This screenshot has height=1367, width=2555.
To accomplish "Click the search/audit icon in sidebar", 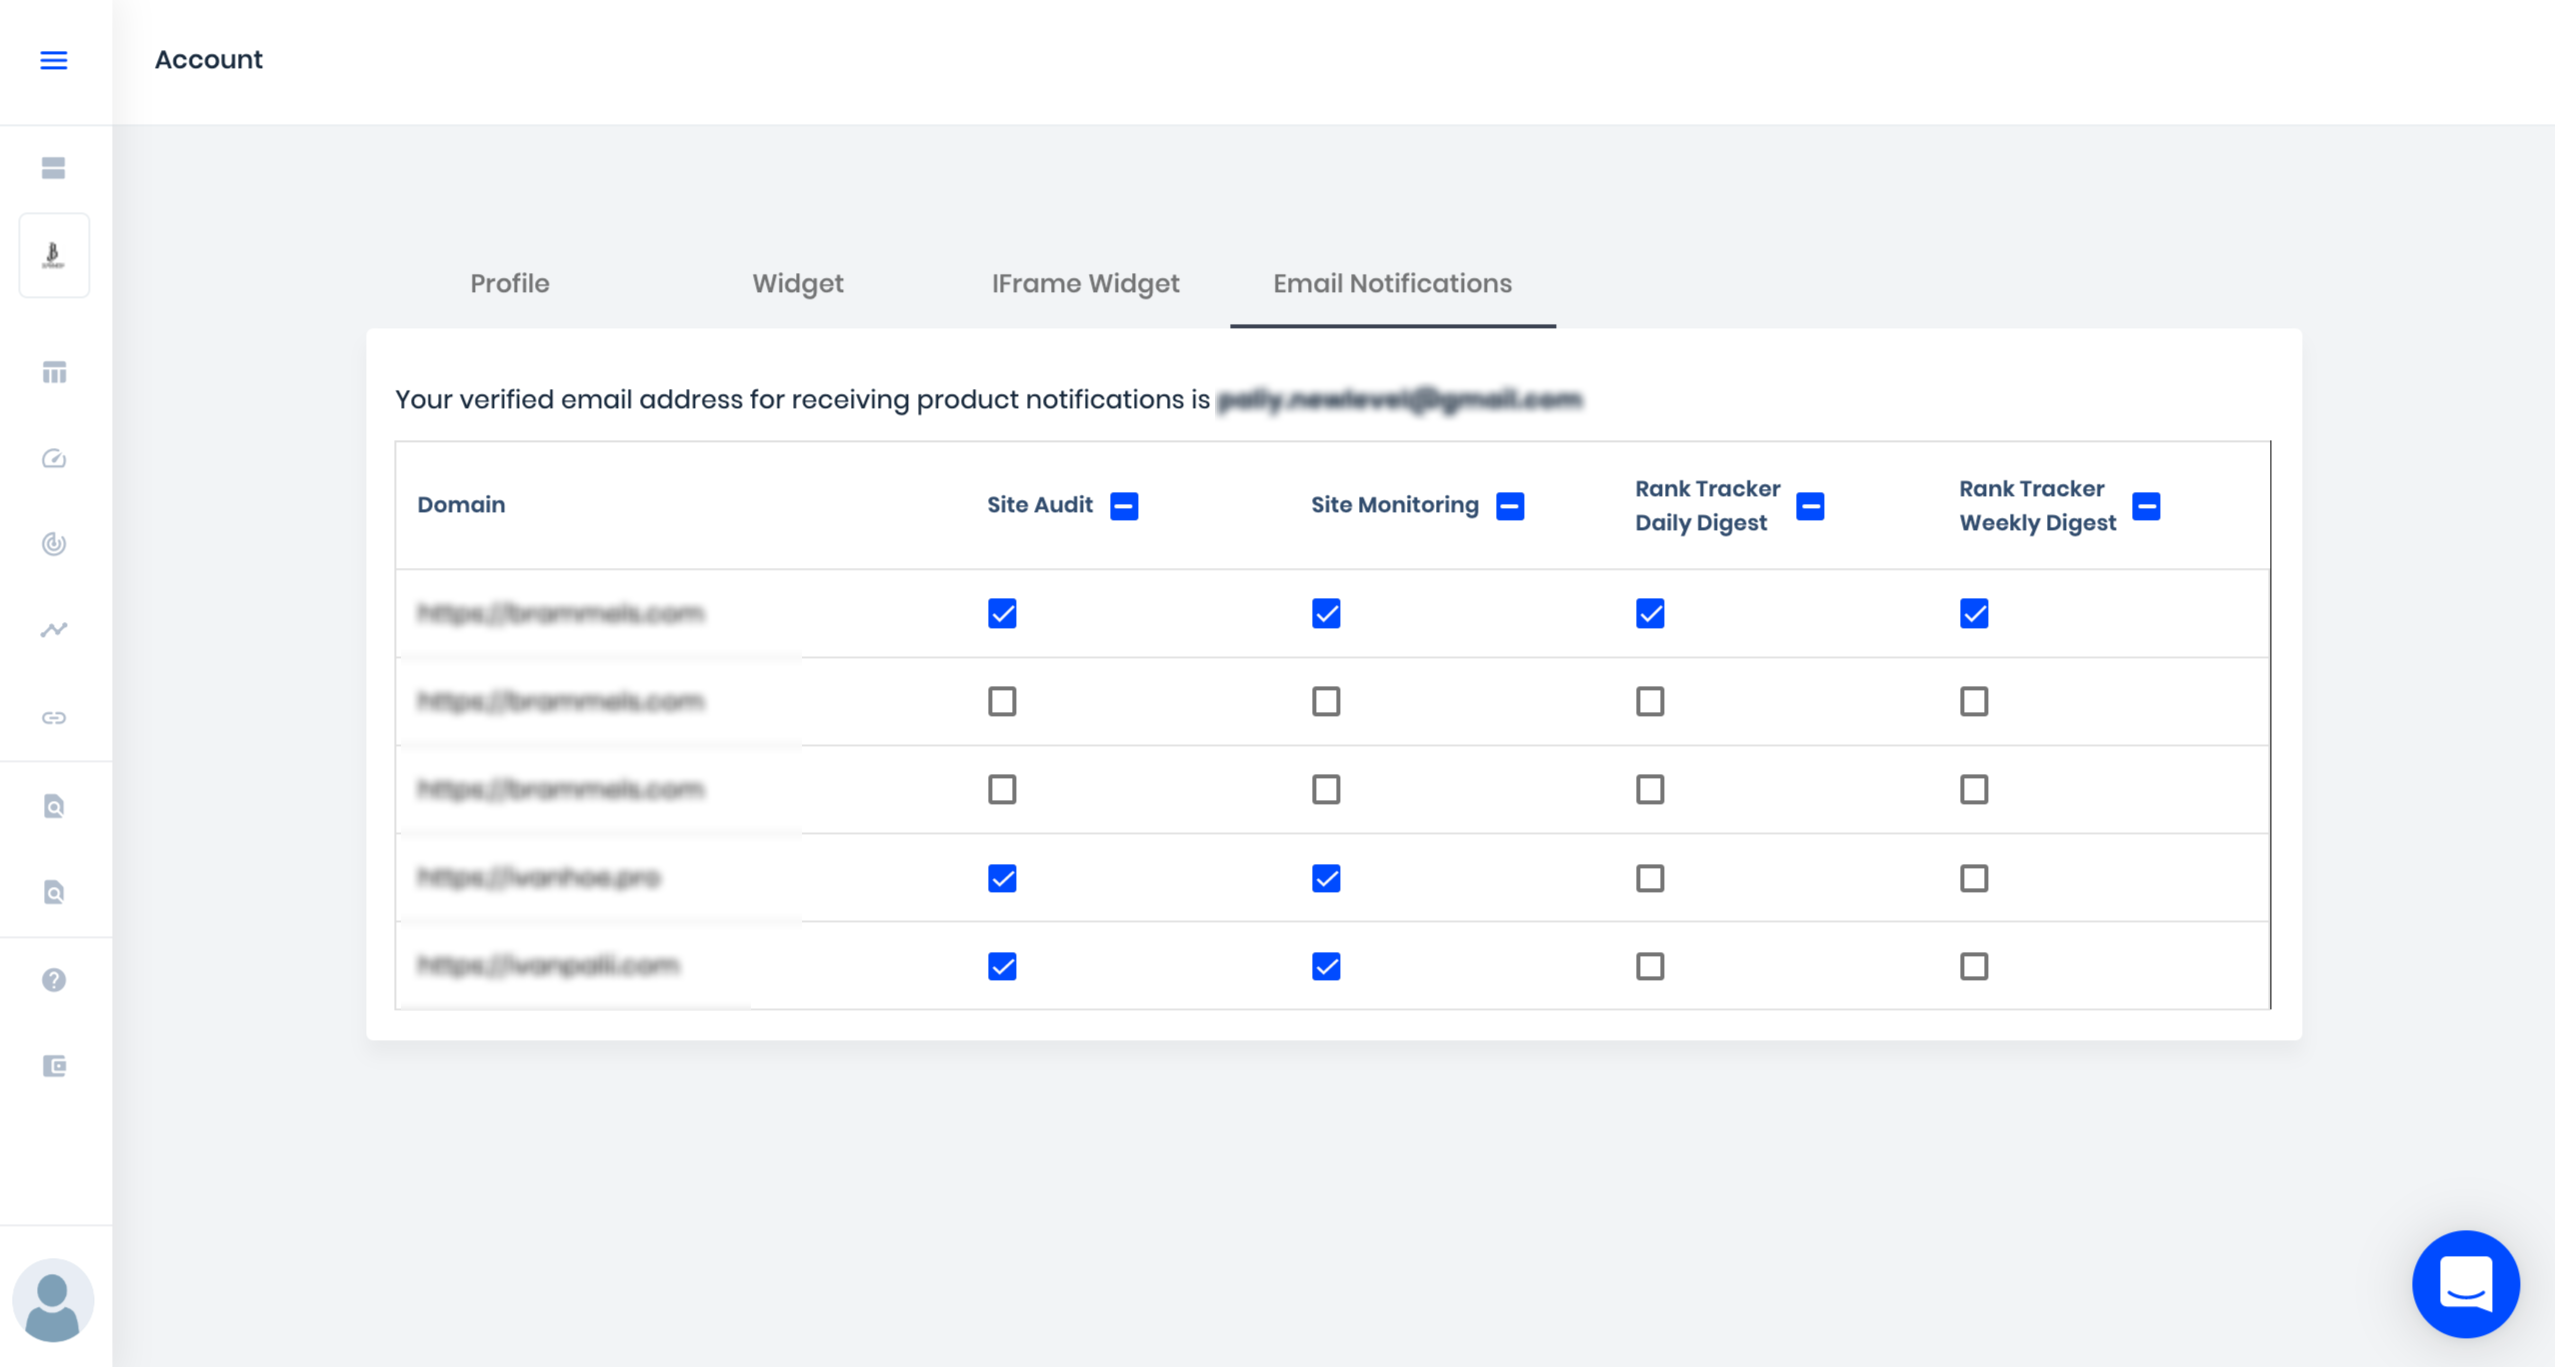I will coord(54,806).
